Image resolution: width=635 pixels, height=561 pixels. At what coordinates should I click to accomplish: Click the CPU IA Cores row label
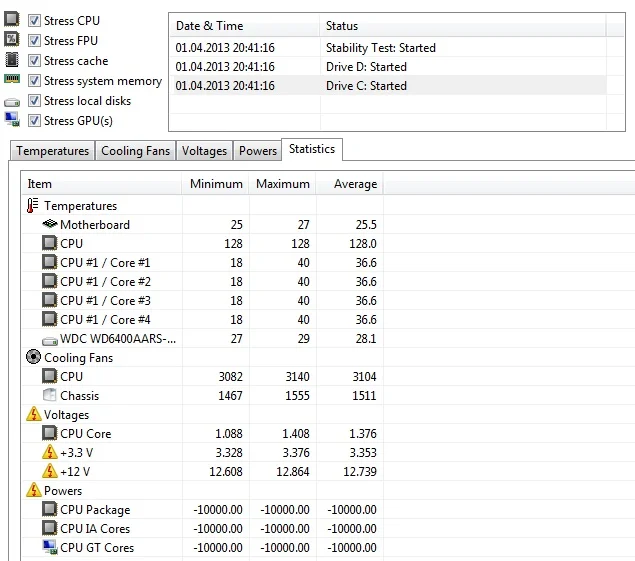[95, 529]
